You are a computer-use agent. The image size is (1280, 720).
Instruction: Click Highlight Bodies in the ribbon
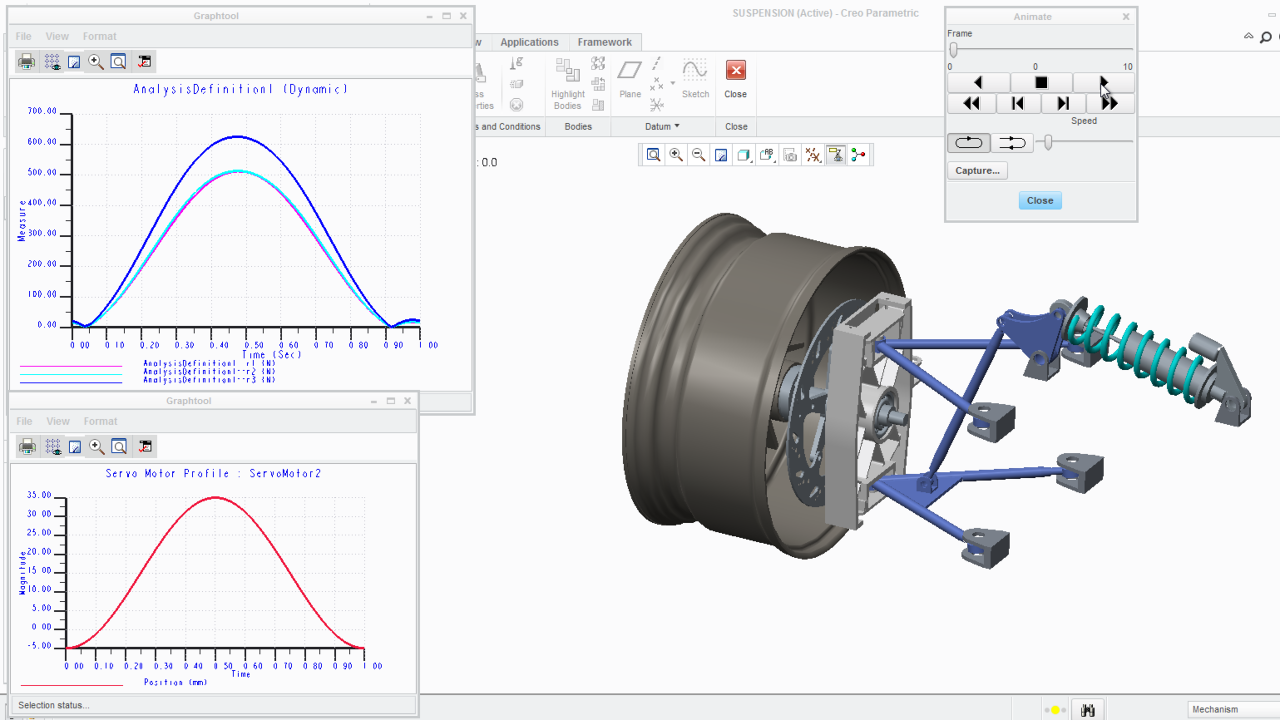click(x=568, y=83)
